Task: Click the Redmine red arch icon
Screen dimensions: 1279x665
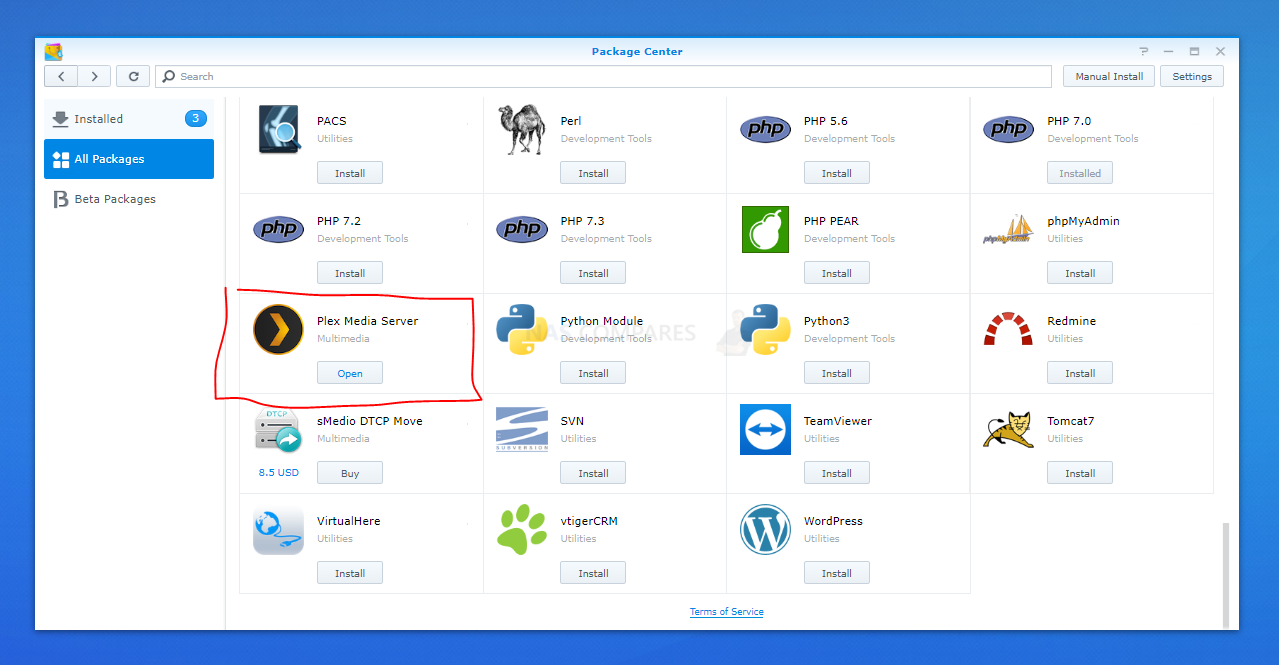Action: [1008, 329]
